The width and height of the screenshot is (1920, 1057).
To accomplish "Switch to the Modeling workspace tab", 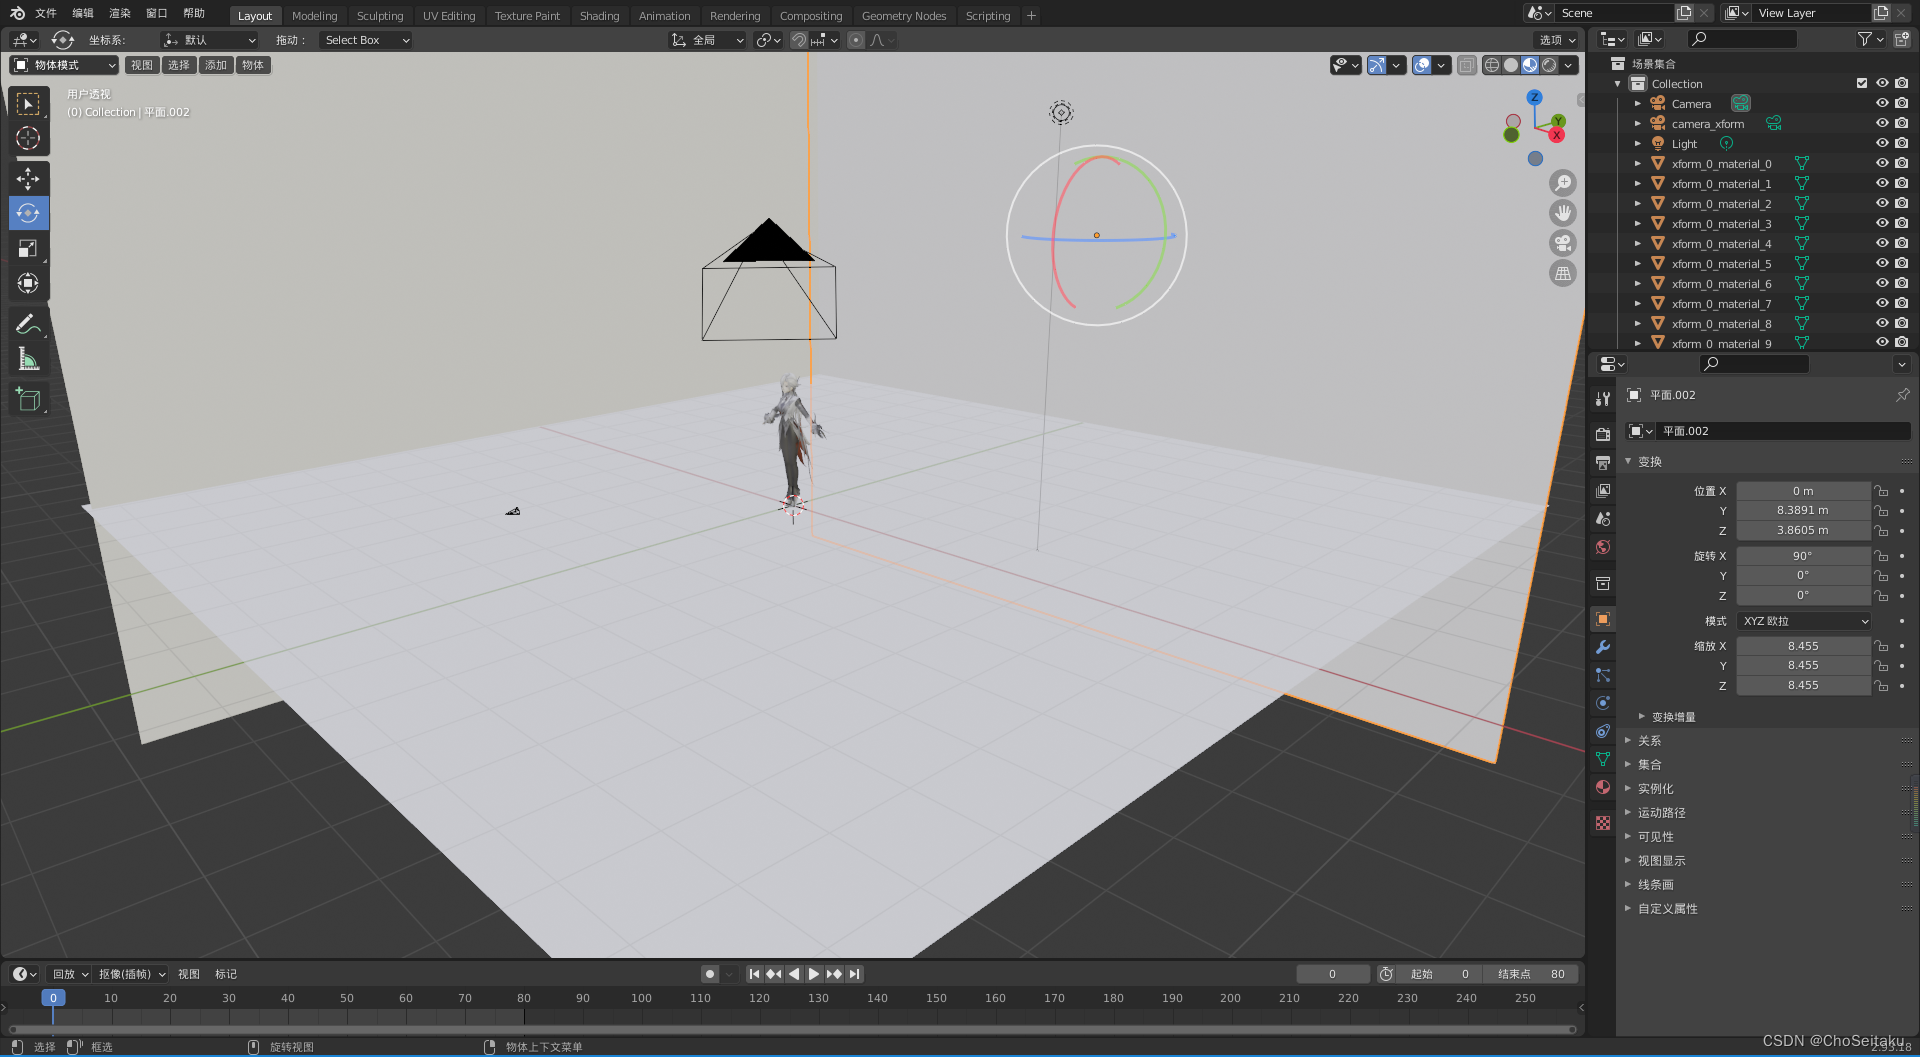I will coord(314,16).
